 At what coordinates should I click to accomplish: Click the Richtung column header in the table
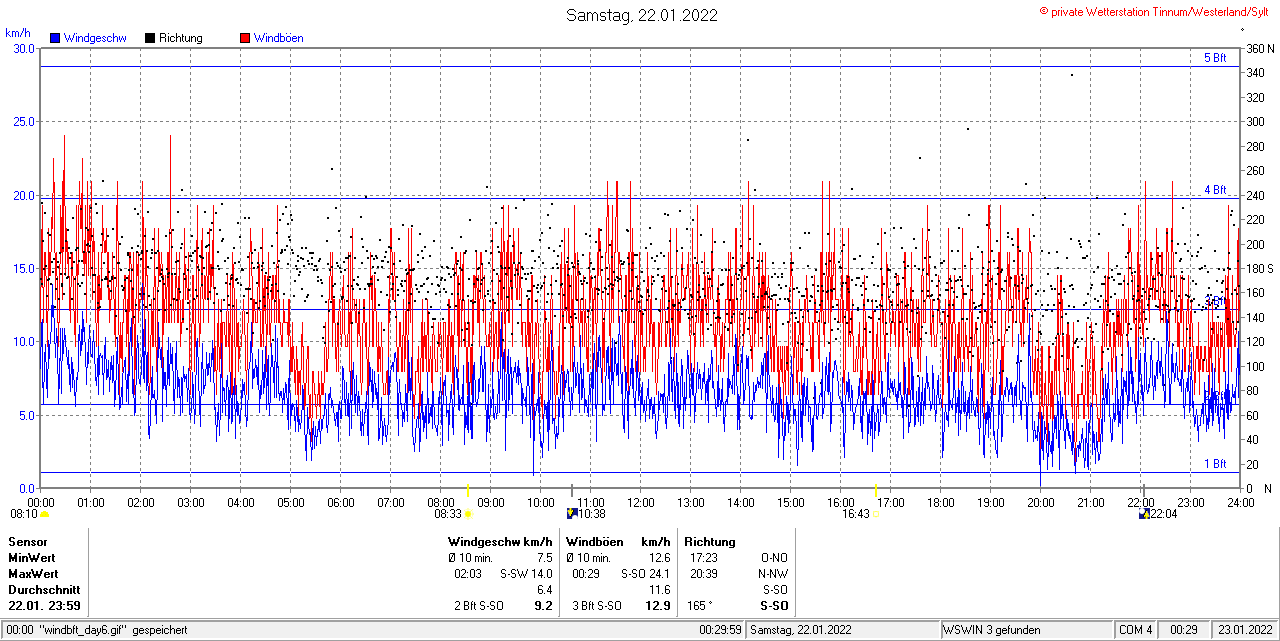coord(710,541)
